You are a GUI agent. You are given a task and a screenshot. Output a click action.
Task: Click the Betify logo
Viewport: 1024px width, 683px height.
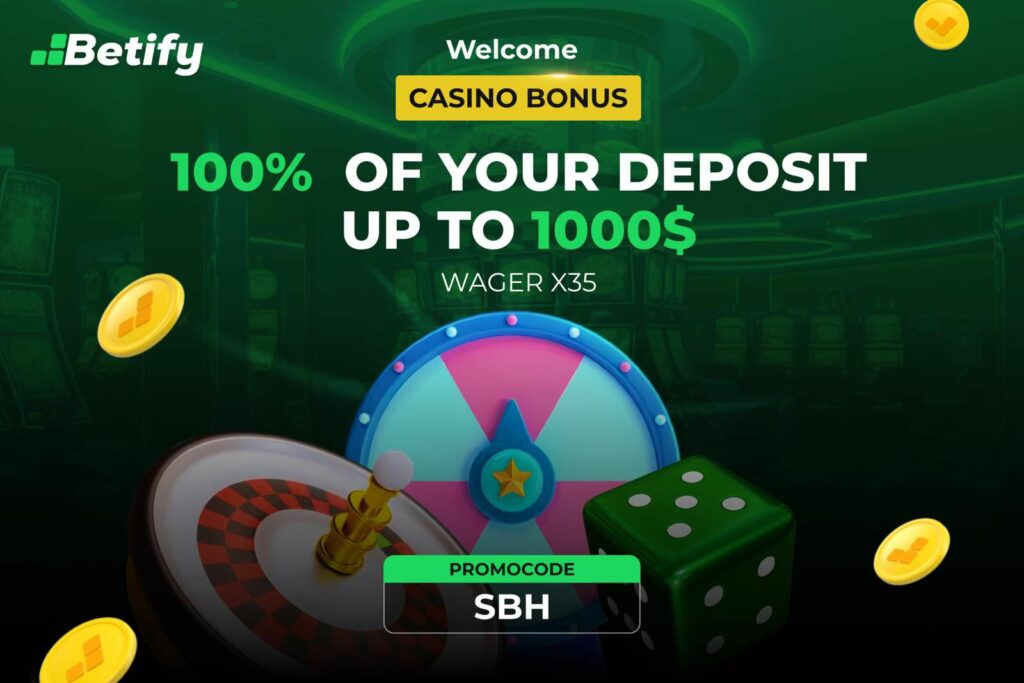pos(117,54)
